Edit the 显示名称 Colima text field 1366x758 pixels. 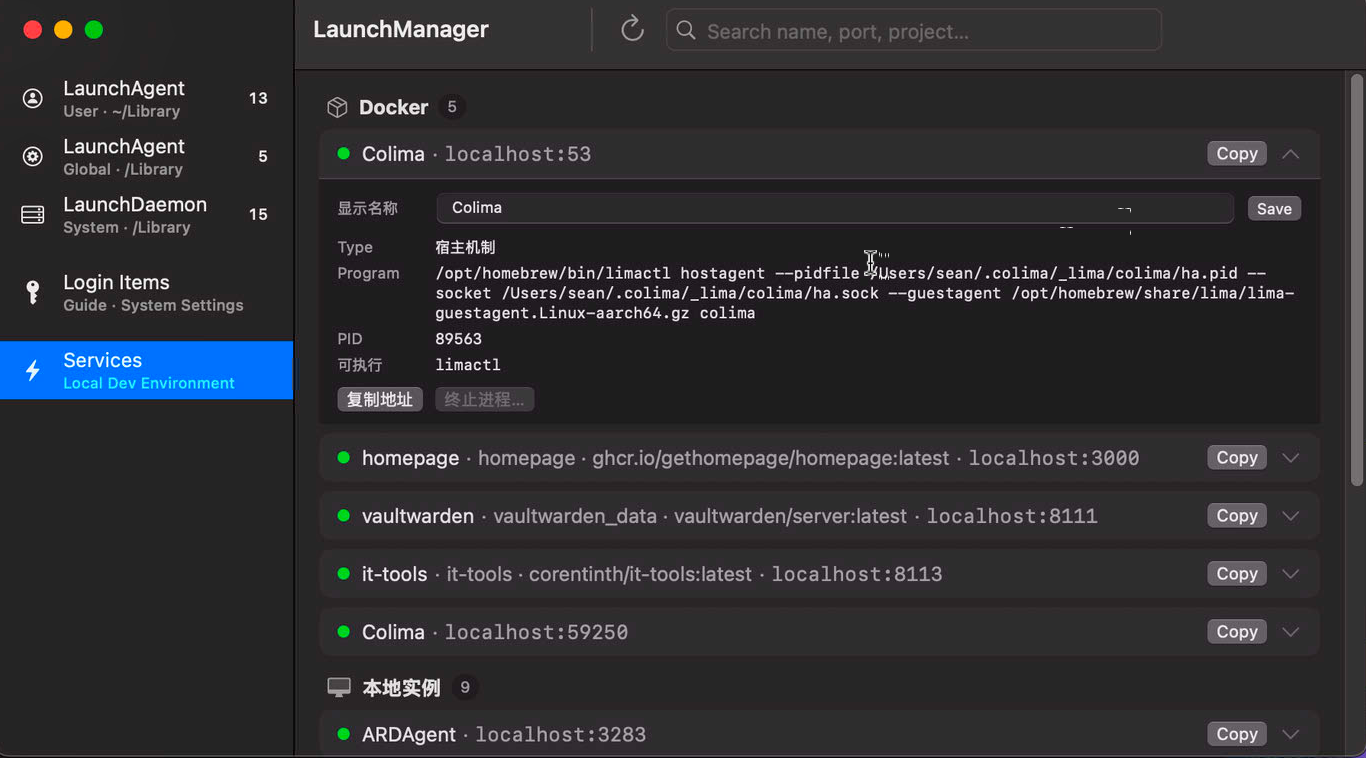coord(835,208)
